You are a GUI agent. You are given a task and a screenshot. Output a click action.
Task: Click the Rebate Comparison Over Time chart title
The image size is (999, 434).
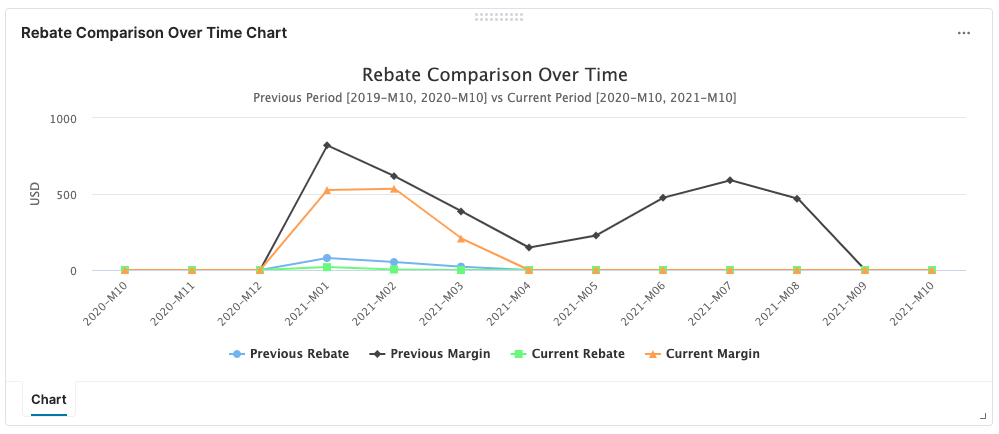point(495,75)
